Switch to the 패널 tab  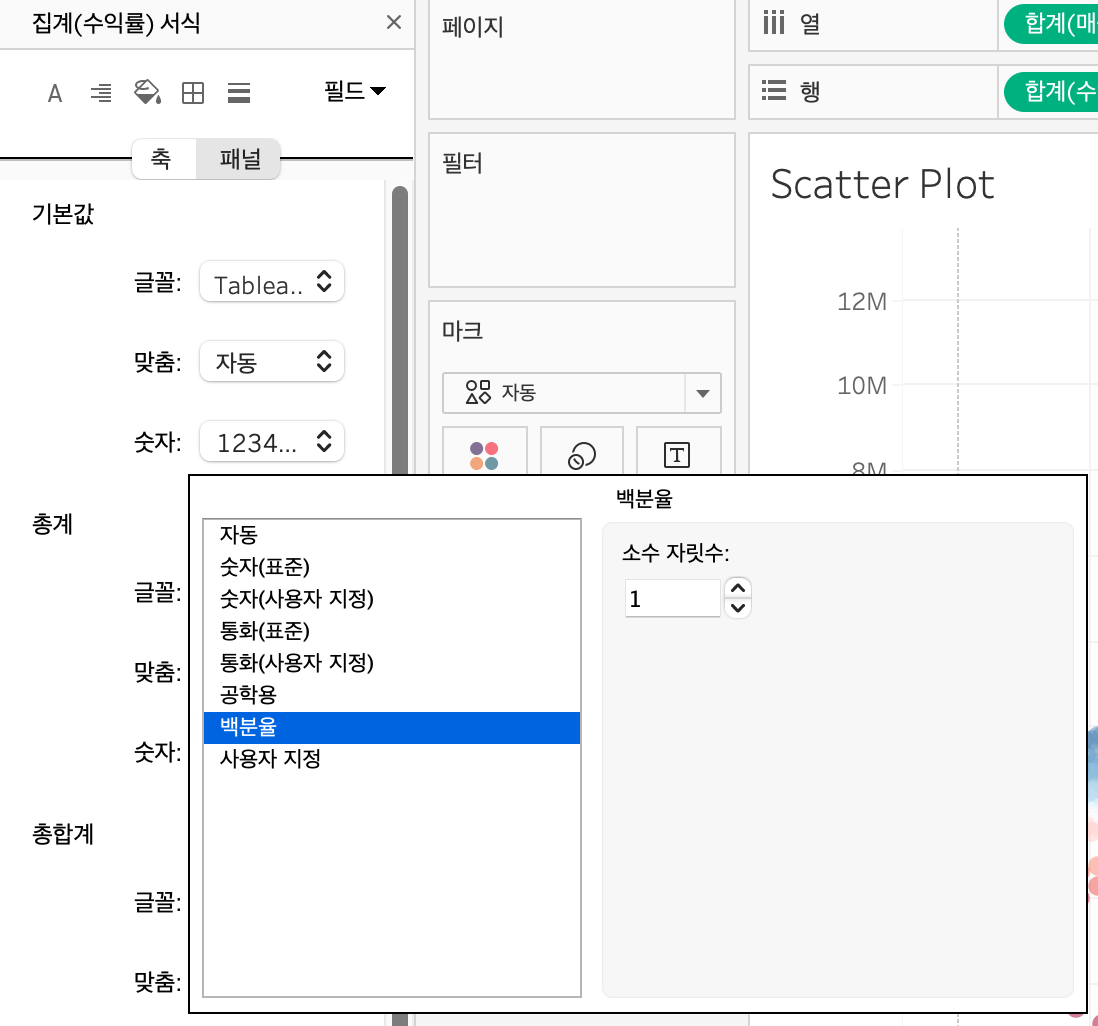[x=239, y=159]
